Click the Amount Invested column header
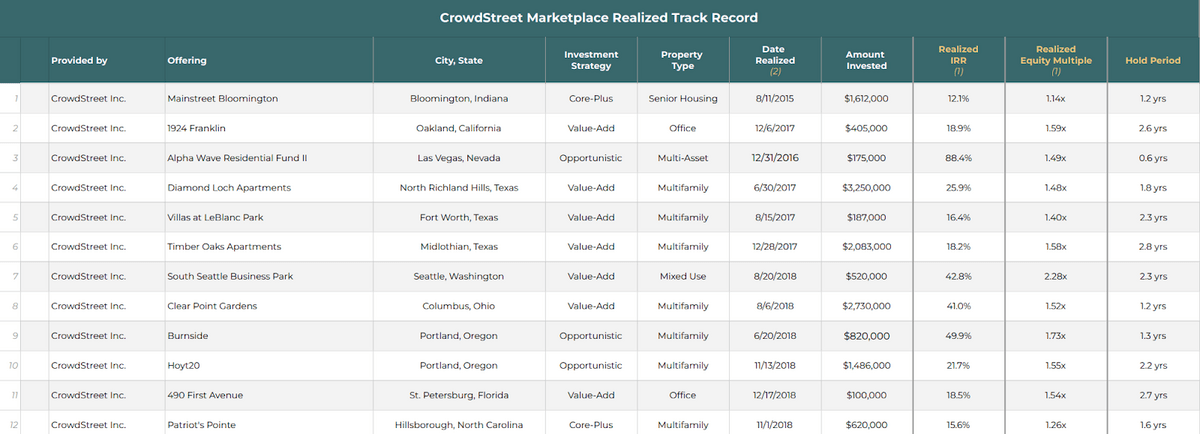The image size is (1200, 434). tap(866, 60)
